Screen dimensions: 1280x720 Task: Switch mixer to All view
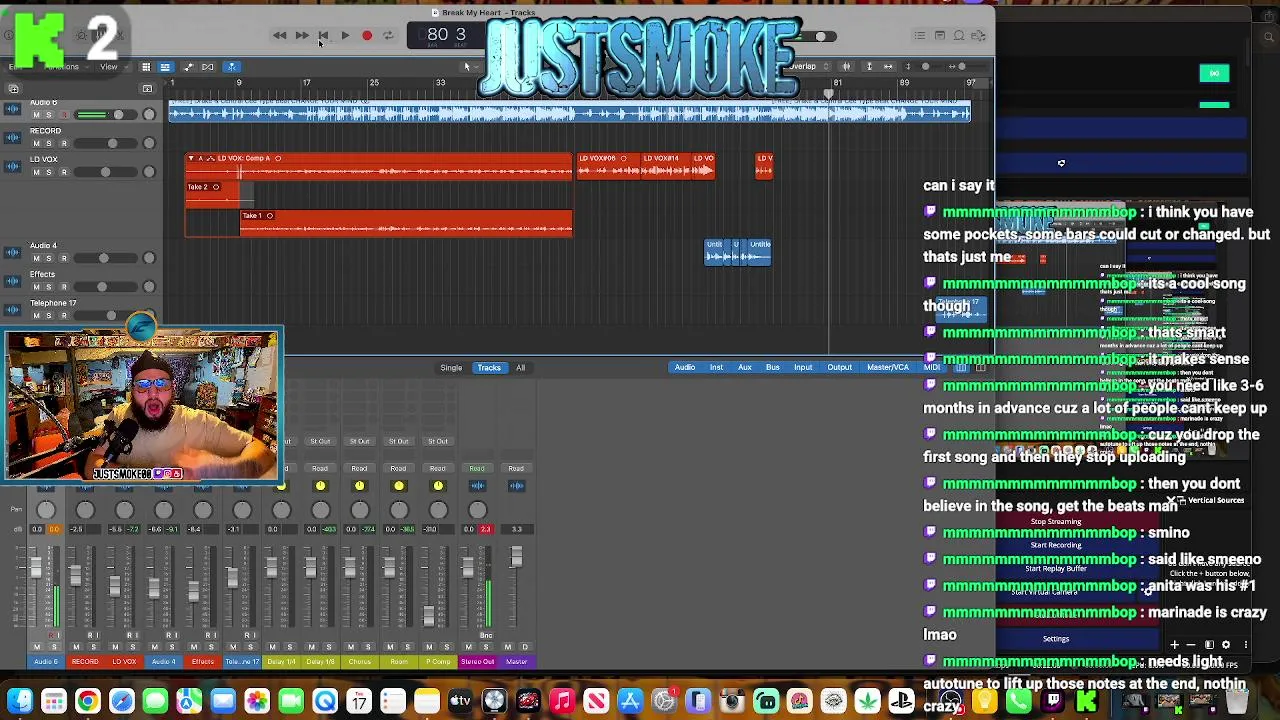520,368
